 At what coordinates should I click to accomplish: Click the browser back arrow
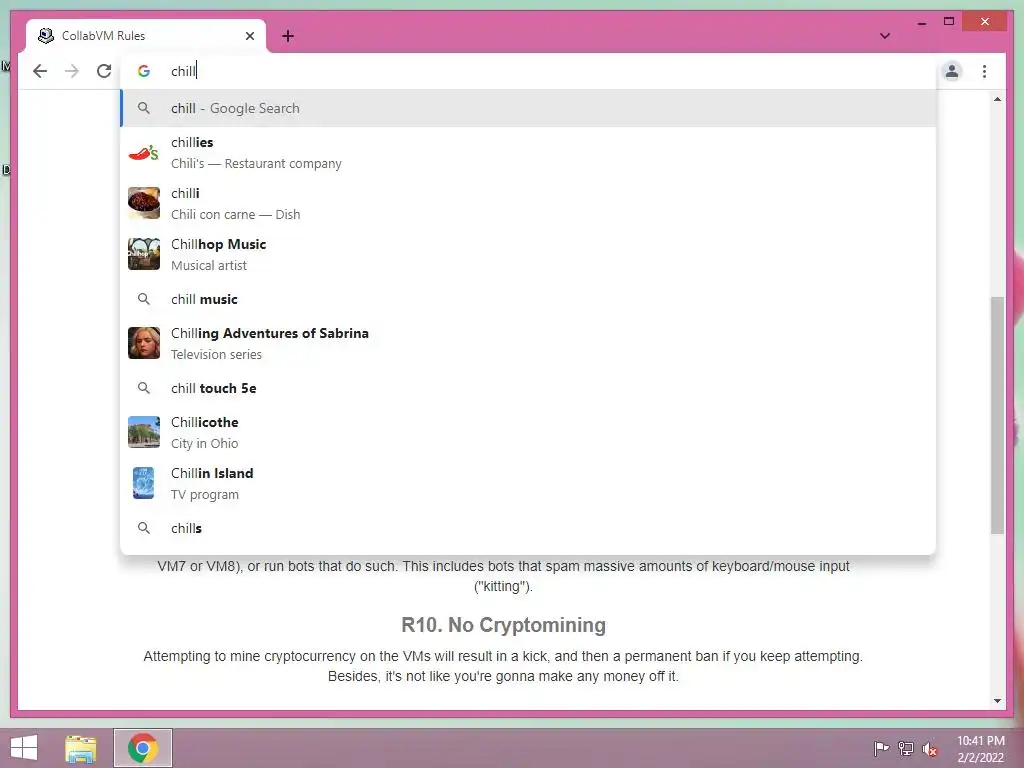tap(40, 71)
